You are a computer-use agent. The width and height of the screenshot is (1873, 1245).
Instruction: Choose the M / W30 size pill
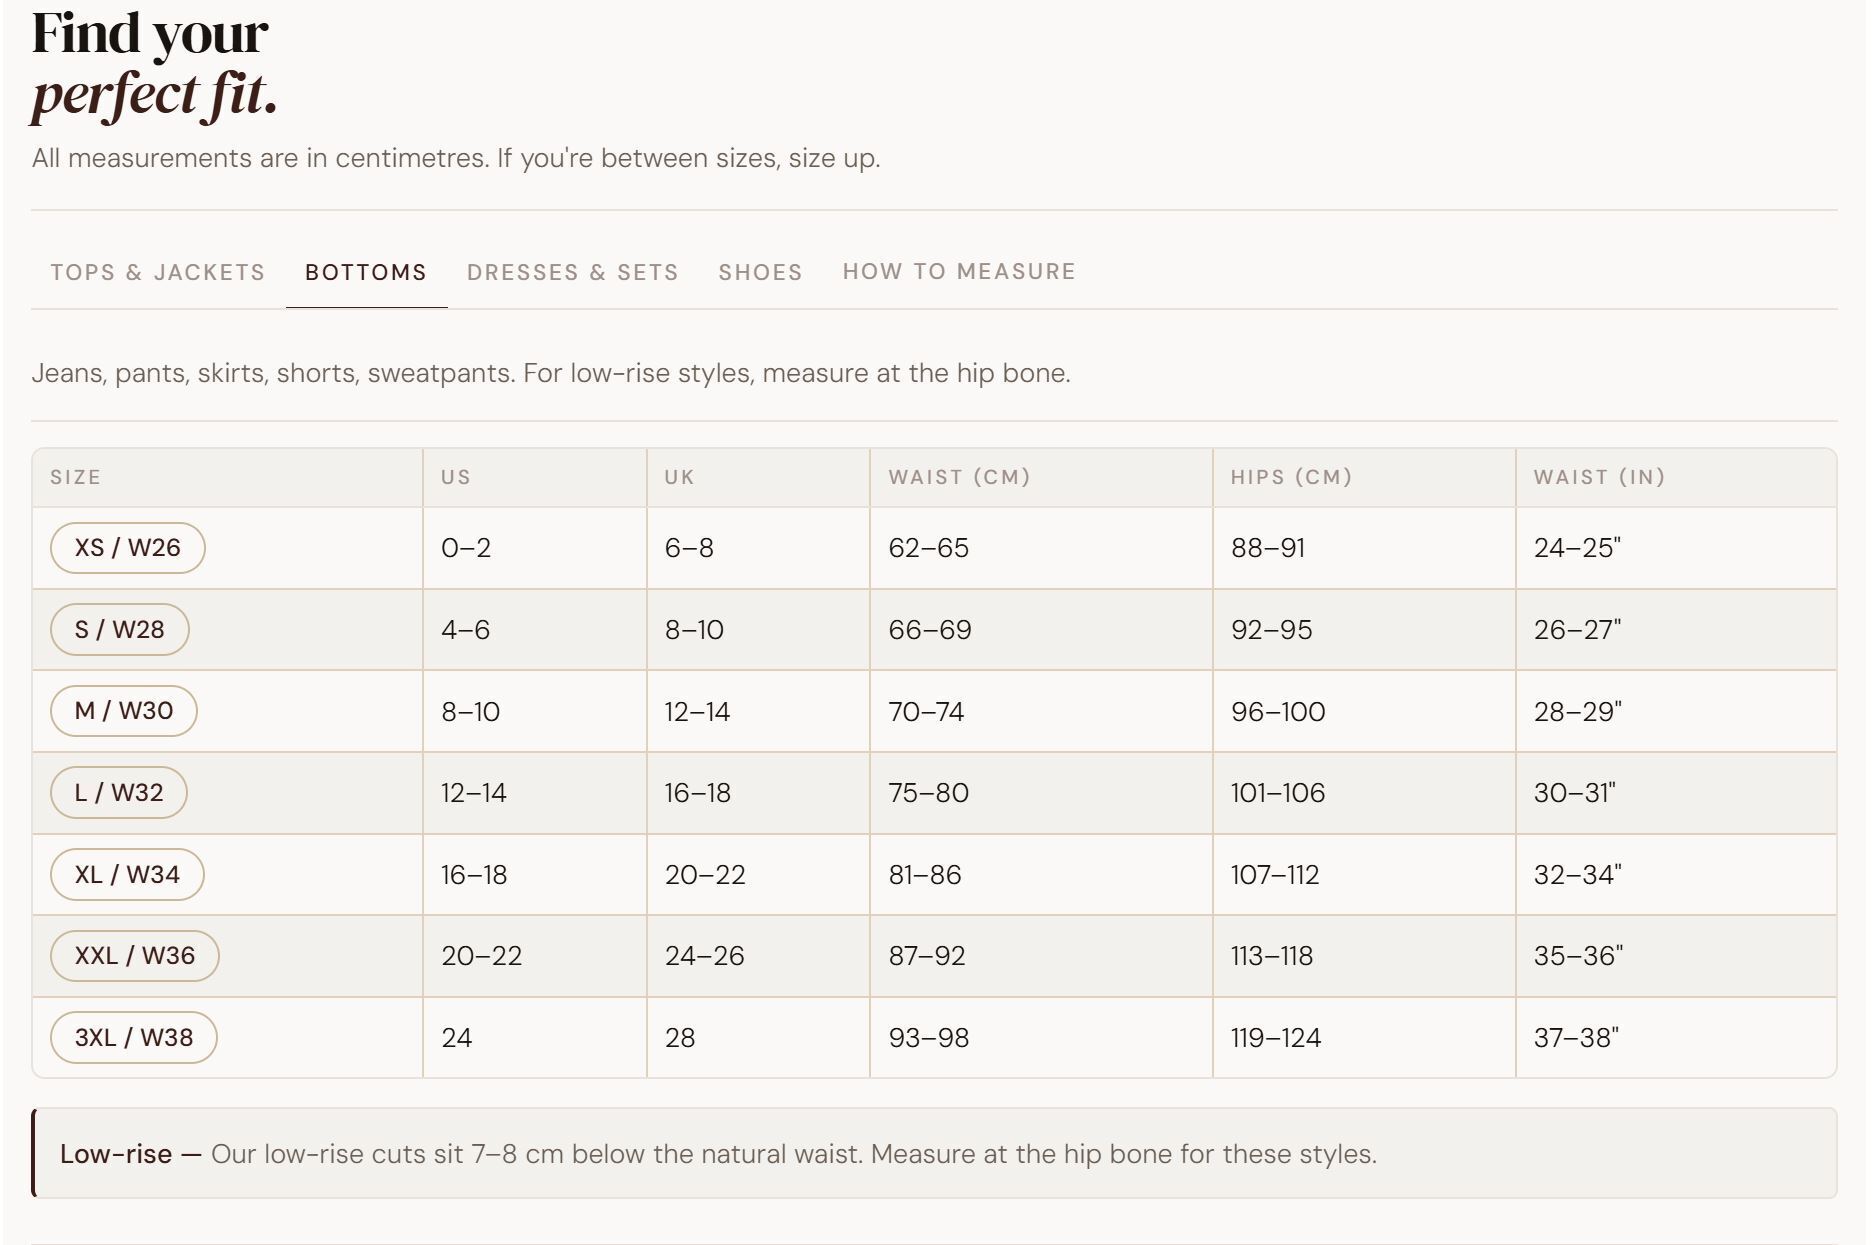pyautogui.click(x=123, y=711)
